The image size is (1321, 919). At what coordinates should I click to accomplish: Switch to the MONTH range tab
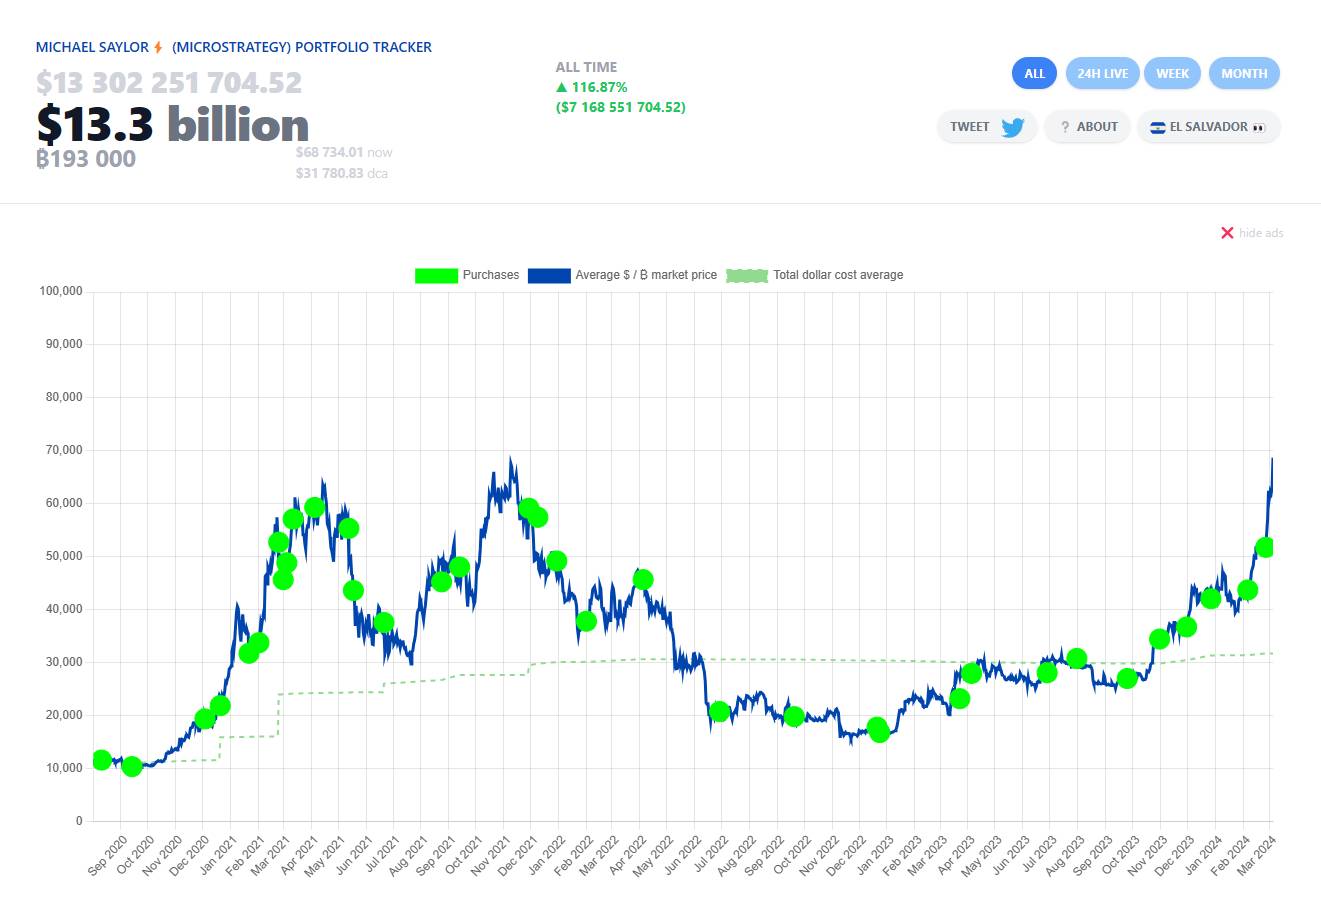[x=1244, y=73]
